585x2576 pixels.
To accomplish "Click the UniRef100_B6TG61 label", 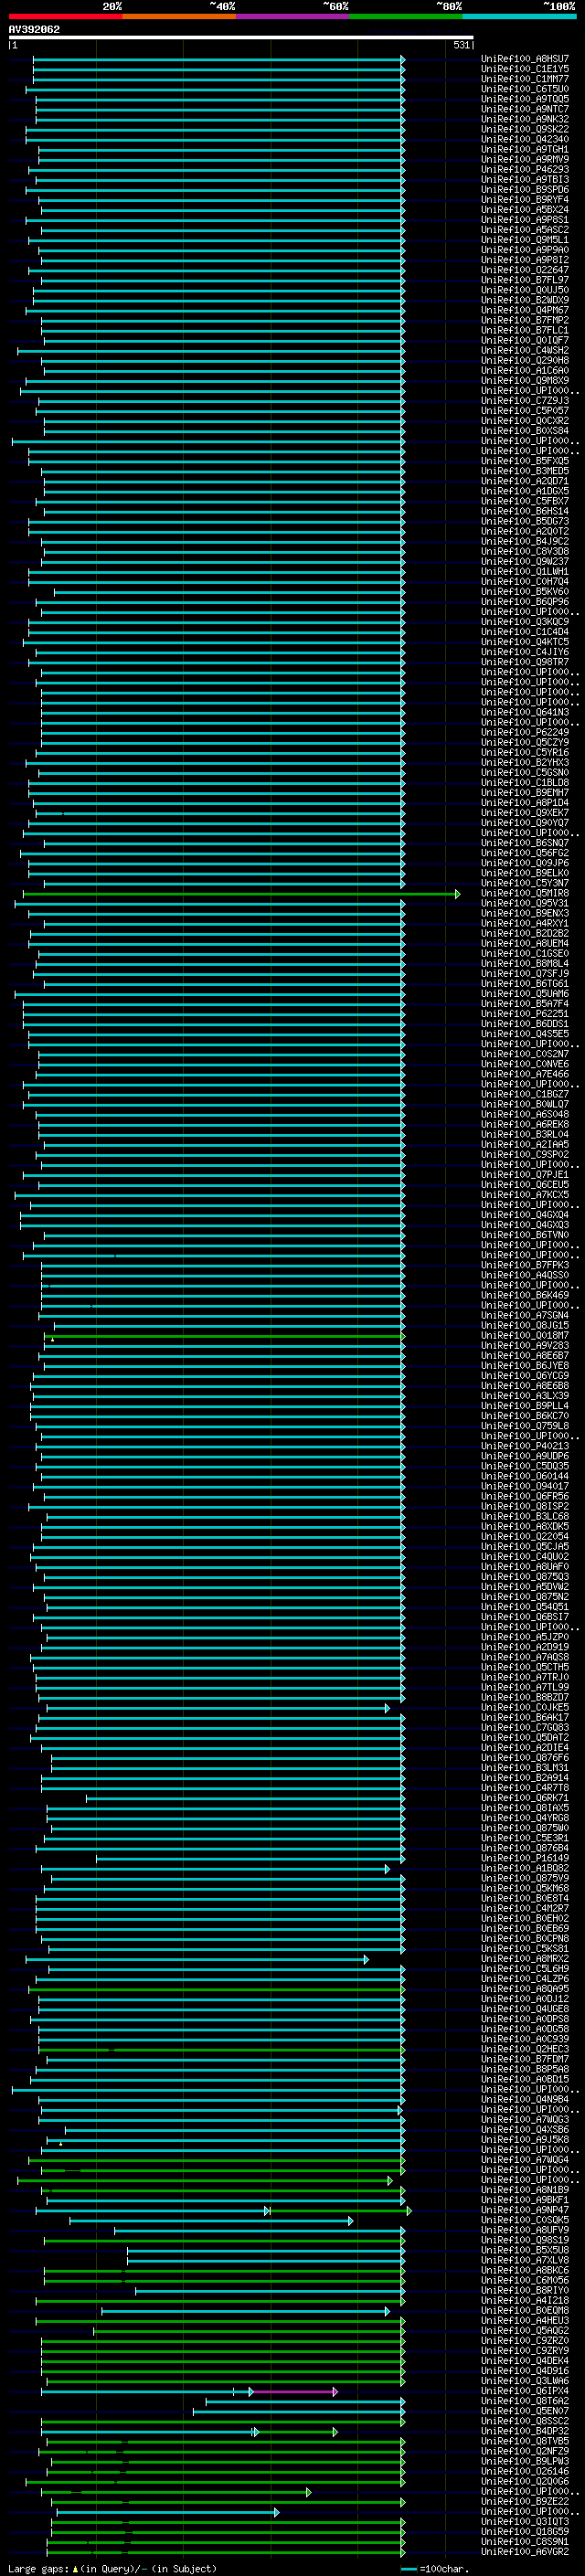I will click(x=525, y=984).
